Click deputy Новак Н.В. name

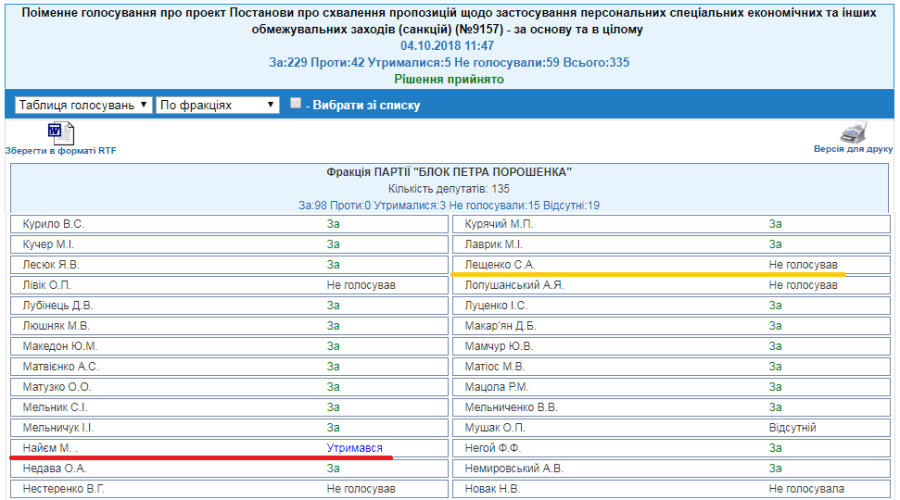click(x=491, y=489)
